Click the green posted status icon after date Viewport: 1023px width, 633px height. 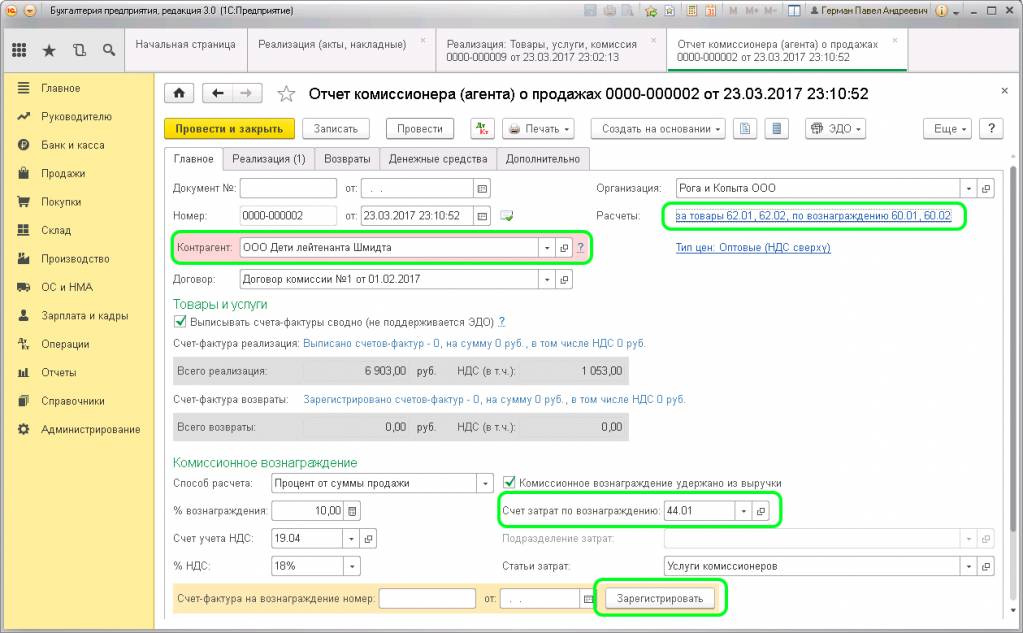click(506, 216)
